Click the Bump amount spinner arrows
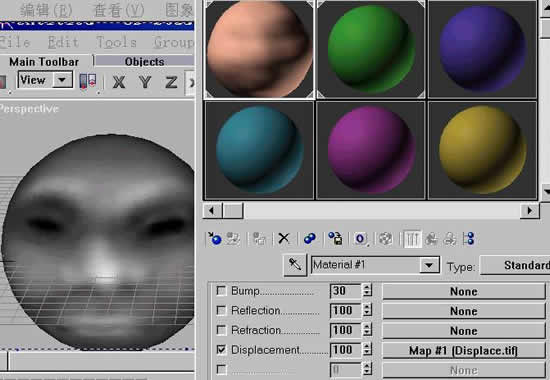The width and height of the screenshot is (550, 380). click(x=367, y=291)
